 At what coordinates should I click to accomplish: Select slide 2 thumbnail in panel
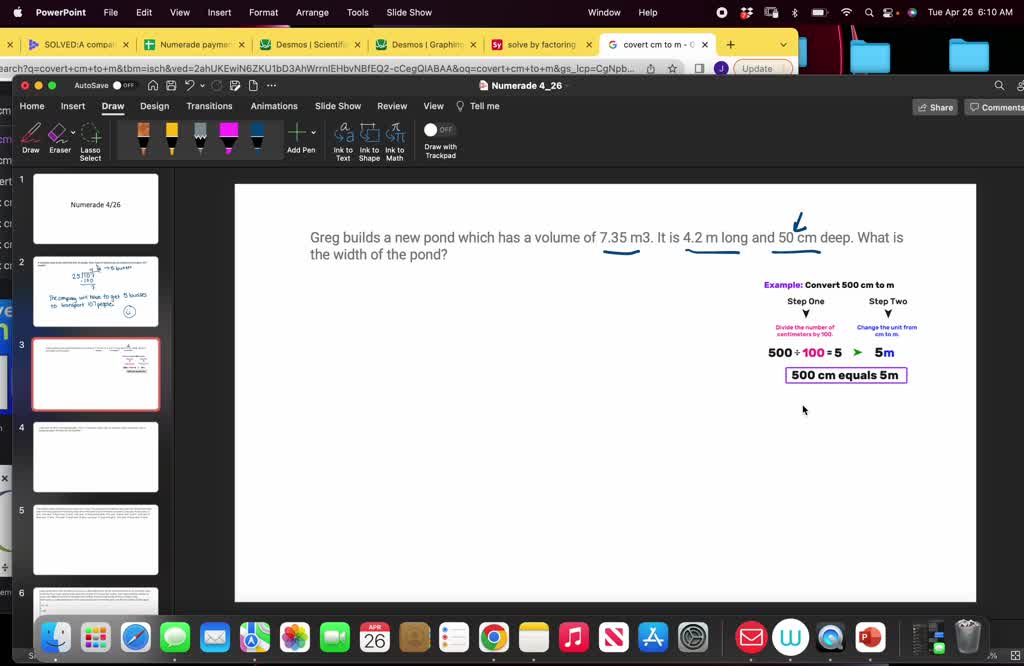(96, 292)
